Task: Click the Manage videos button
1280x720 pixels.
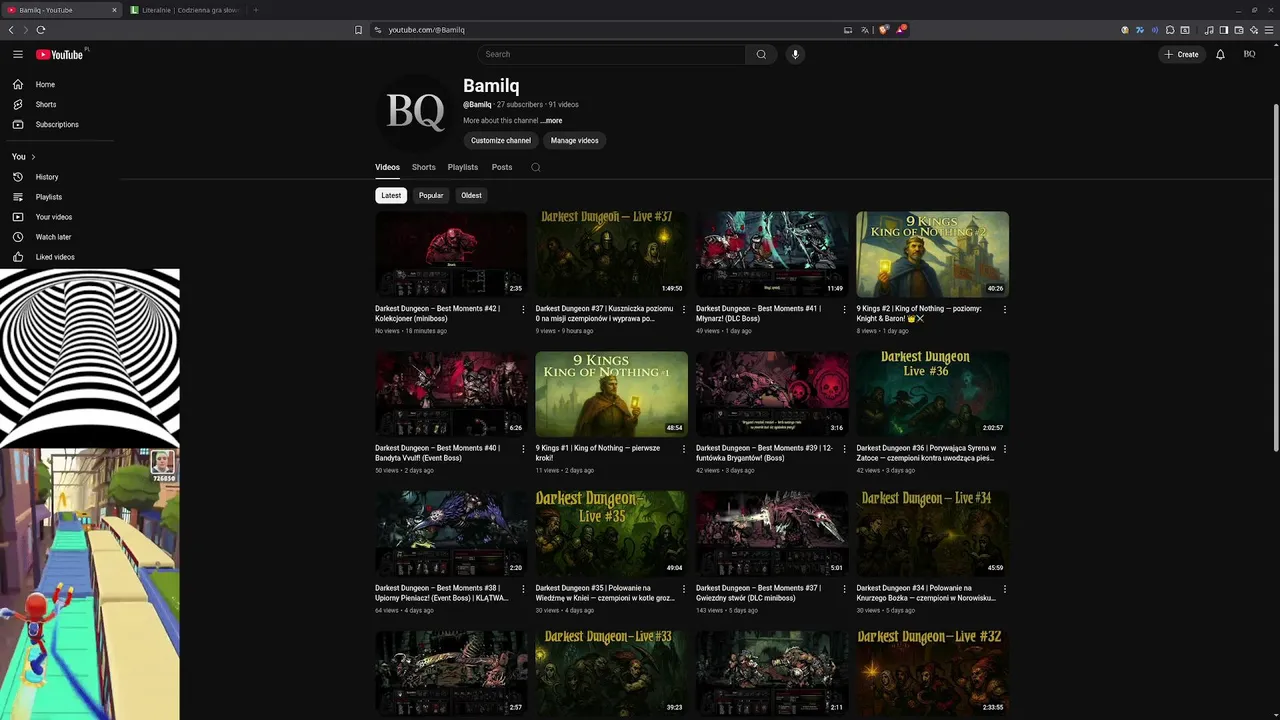Action: pyautogui.click(x=575, y=141)
